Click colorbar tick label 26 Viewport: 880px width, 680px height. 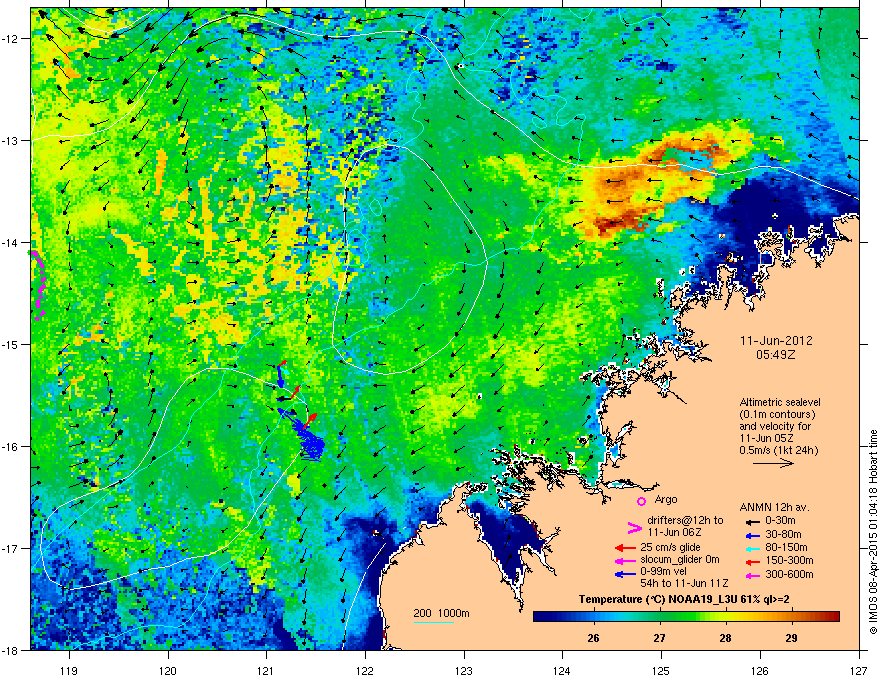click(593, 638)
